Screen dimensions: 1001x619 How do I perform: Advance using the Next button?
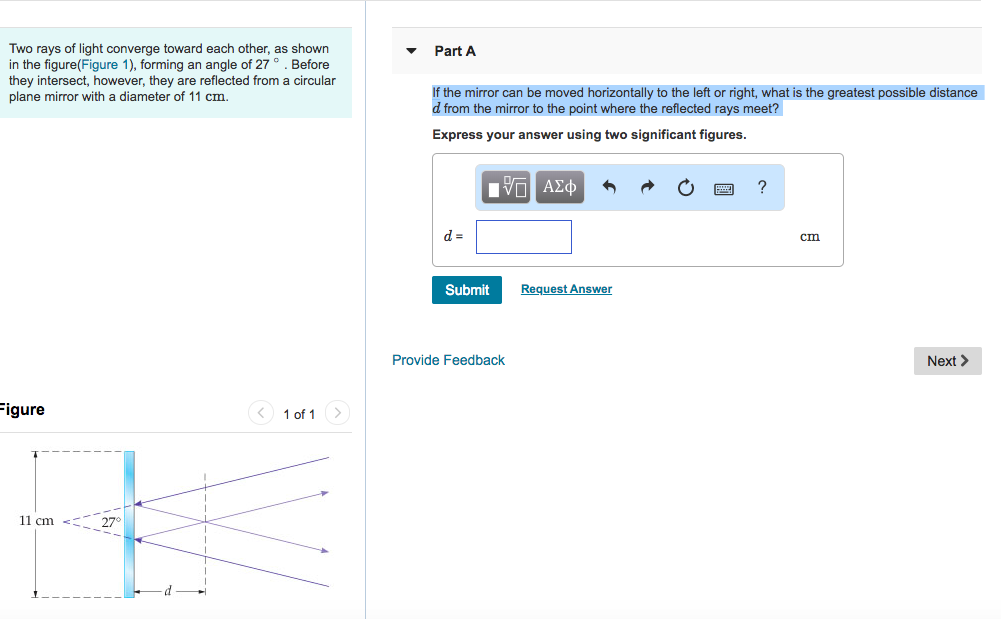tap(947, 361)
